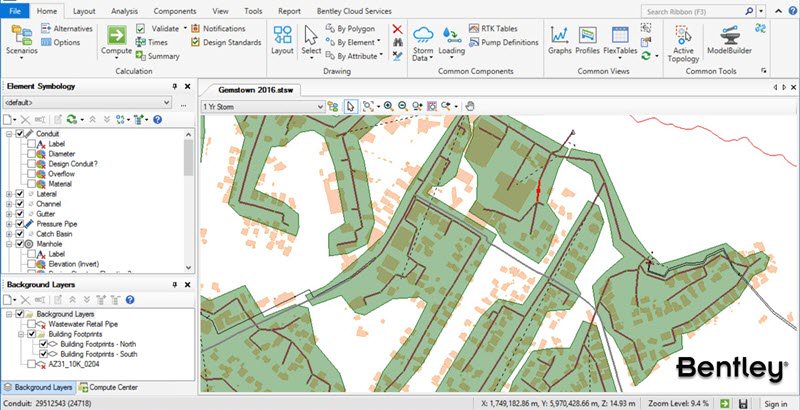Uncheck the Pressure Pipe checkbox
800x410 pixels.
click(19, 224)
